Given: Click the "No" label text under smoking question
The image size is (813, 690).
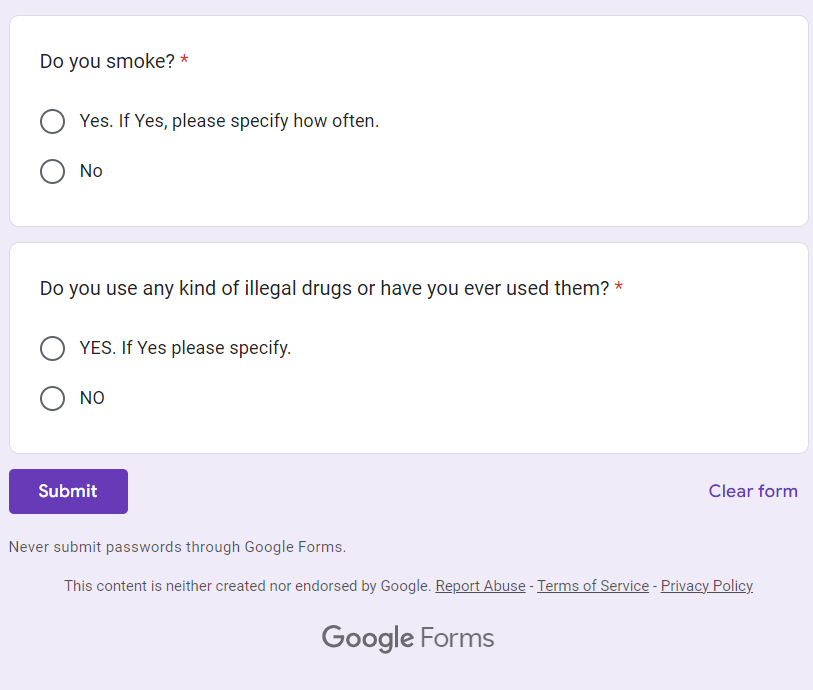Looking at the screenshot, I should tap(91, 172).
